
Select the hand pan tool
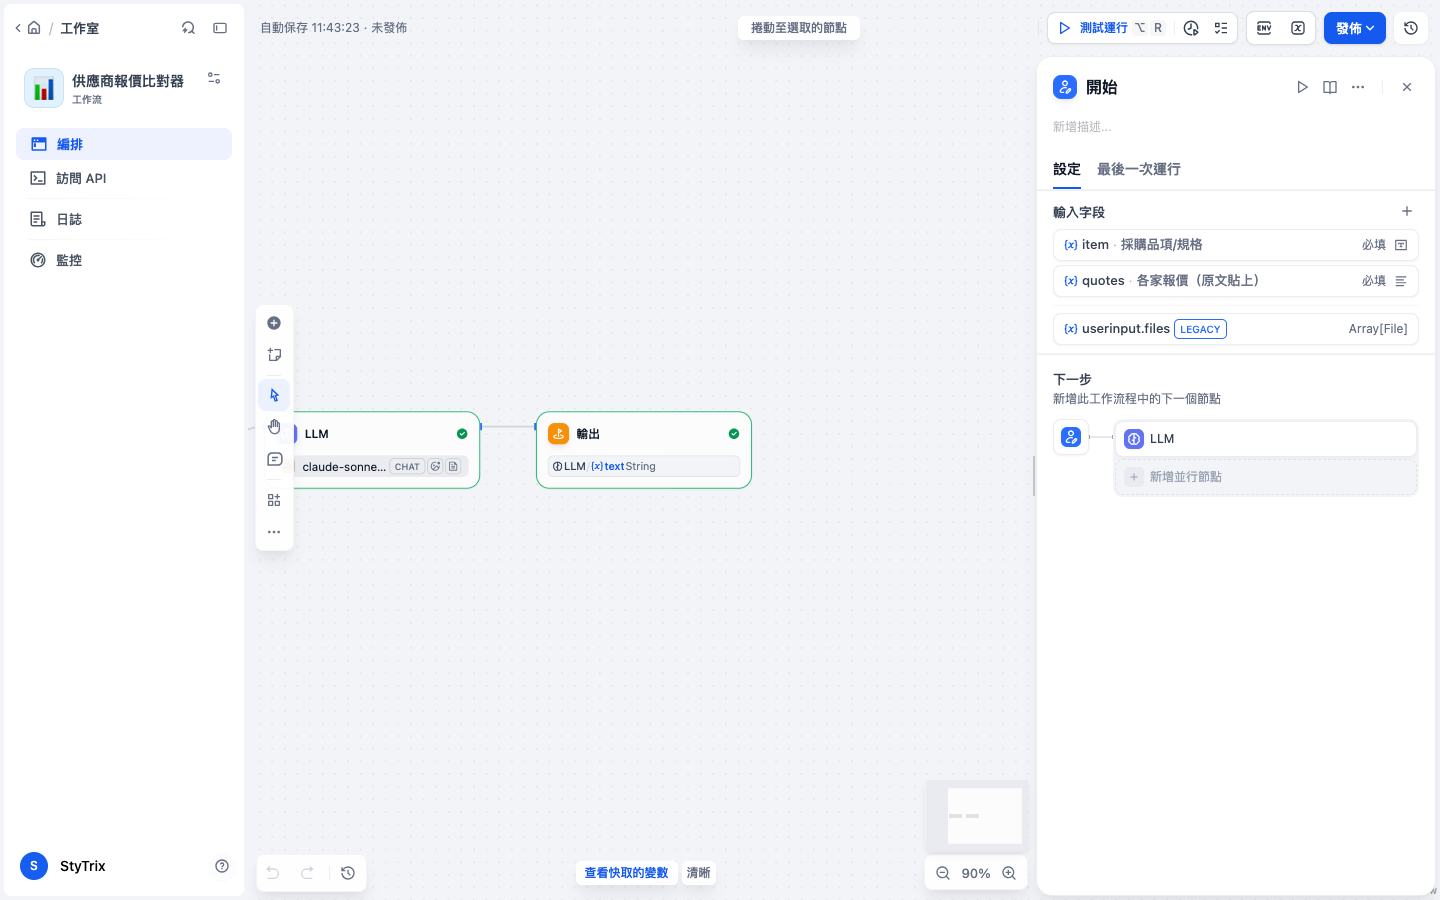pyautogui.click(x=274, y=427)
